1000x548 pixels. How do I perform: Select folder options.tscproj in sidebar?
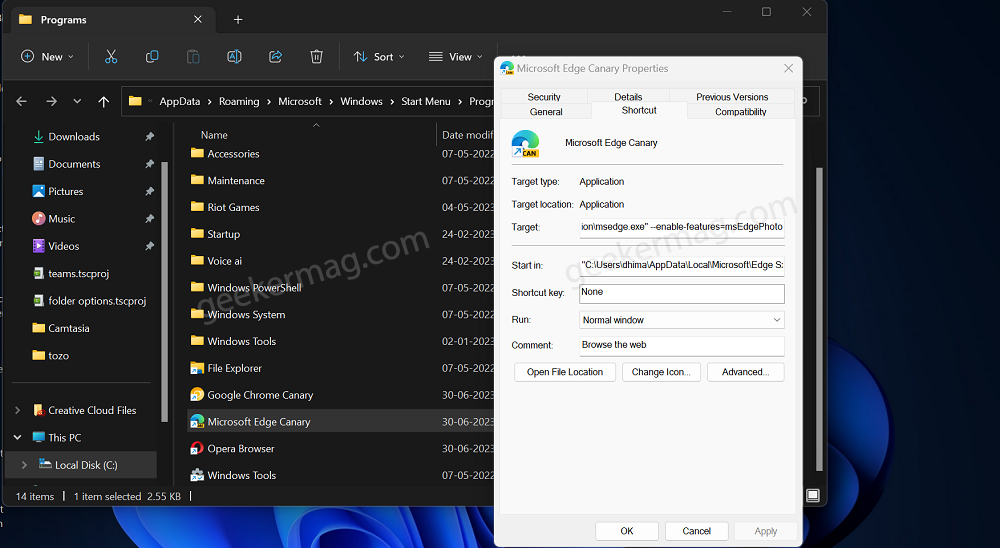(x=97, y=301)
